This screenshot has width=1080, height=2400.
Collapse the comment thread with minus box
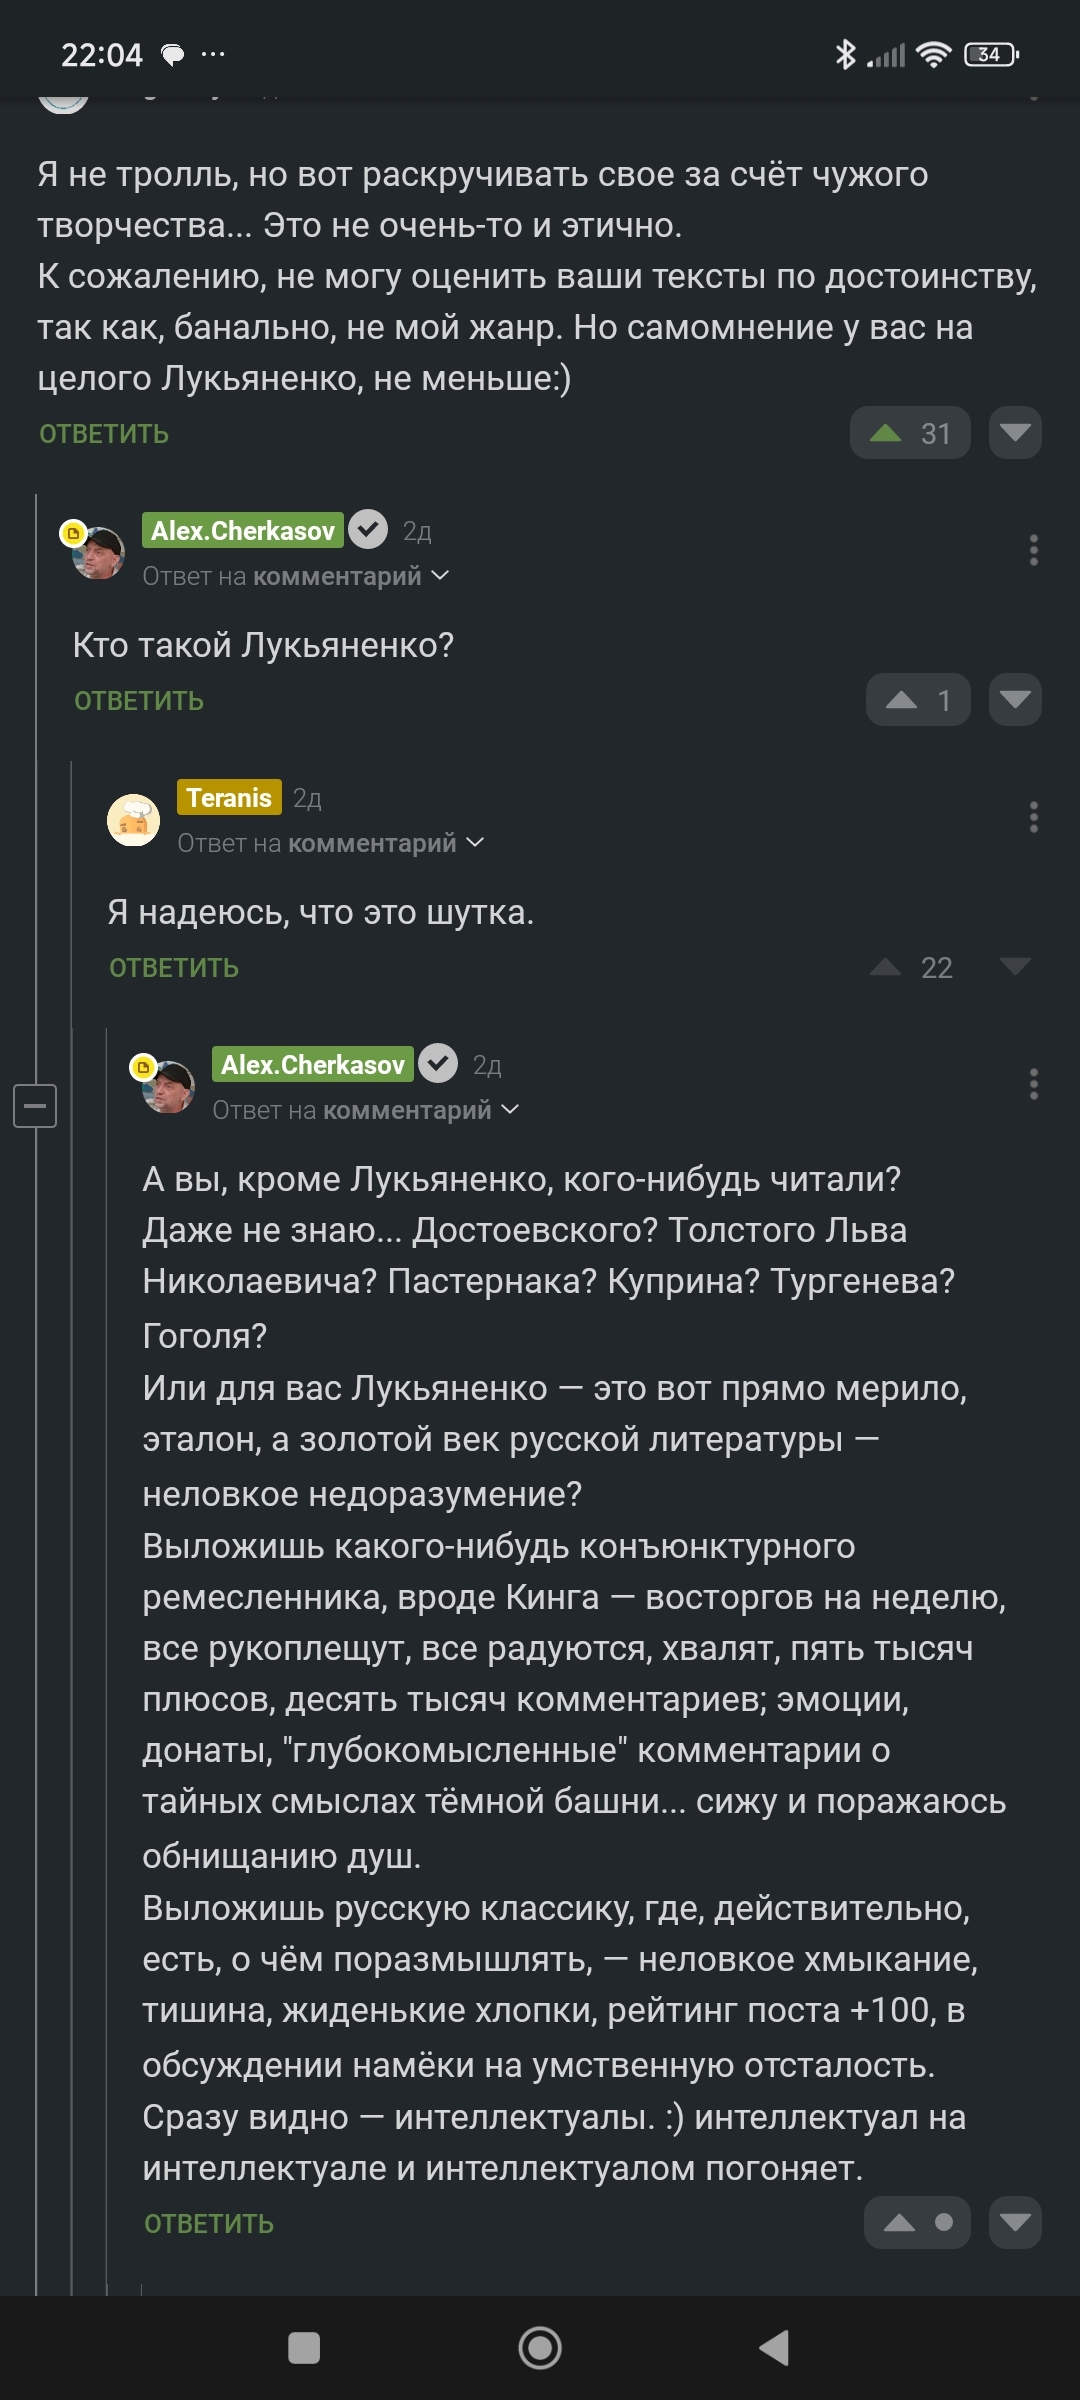tap(35, 1106)
